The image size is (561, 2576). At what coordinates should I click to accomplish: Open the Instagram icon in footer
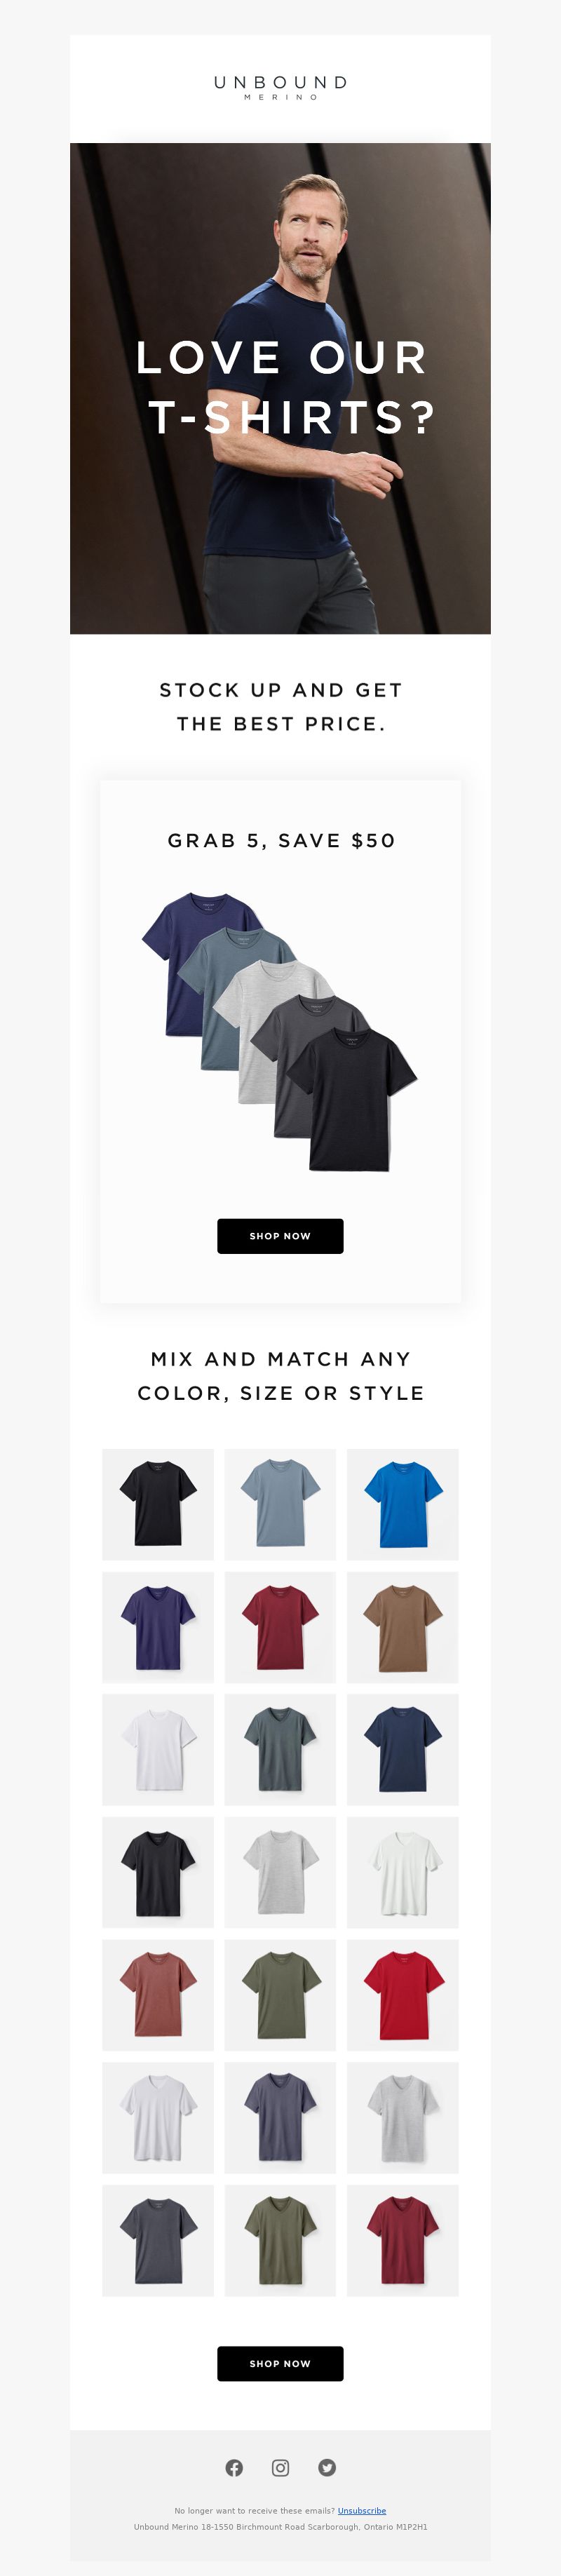tap(281, 2467)
